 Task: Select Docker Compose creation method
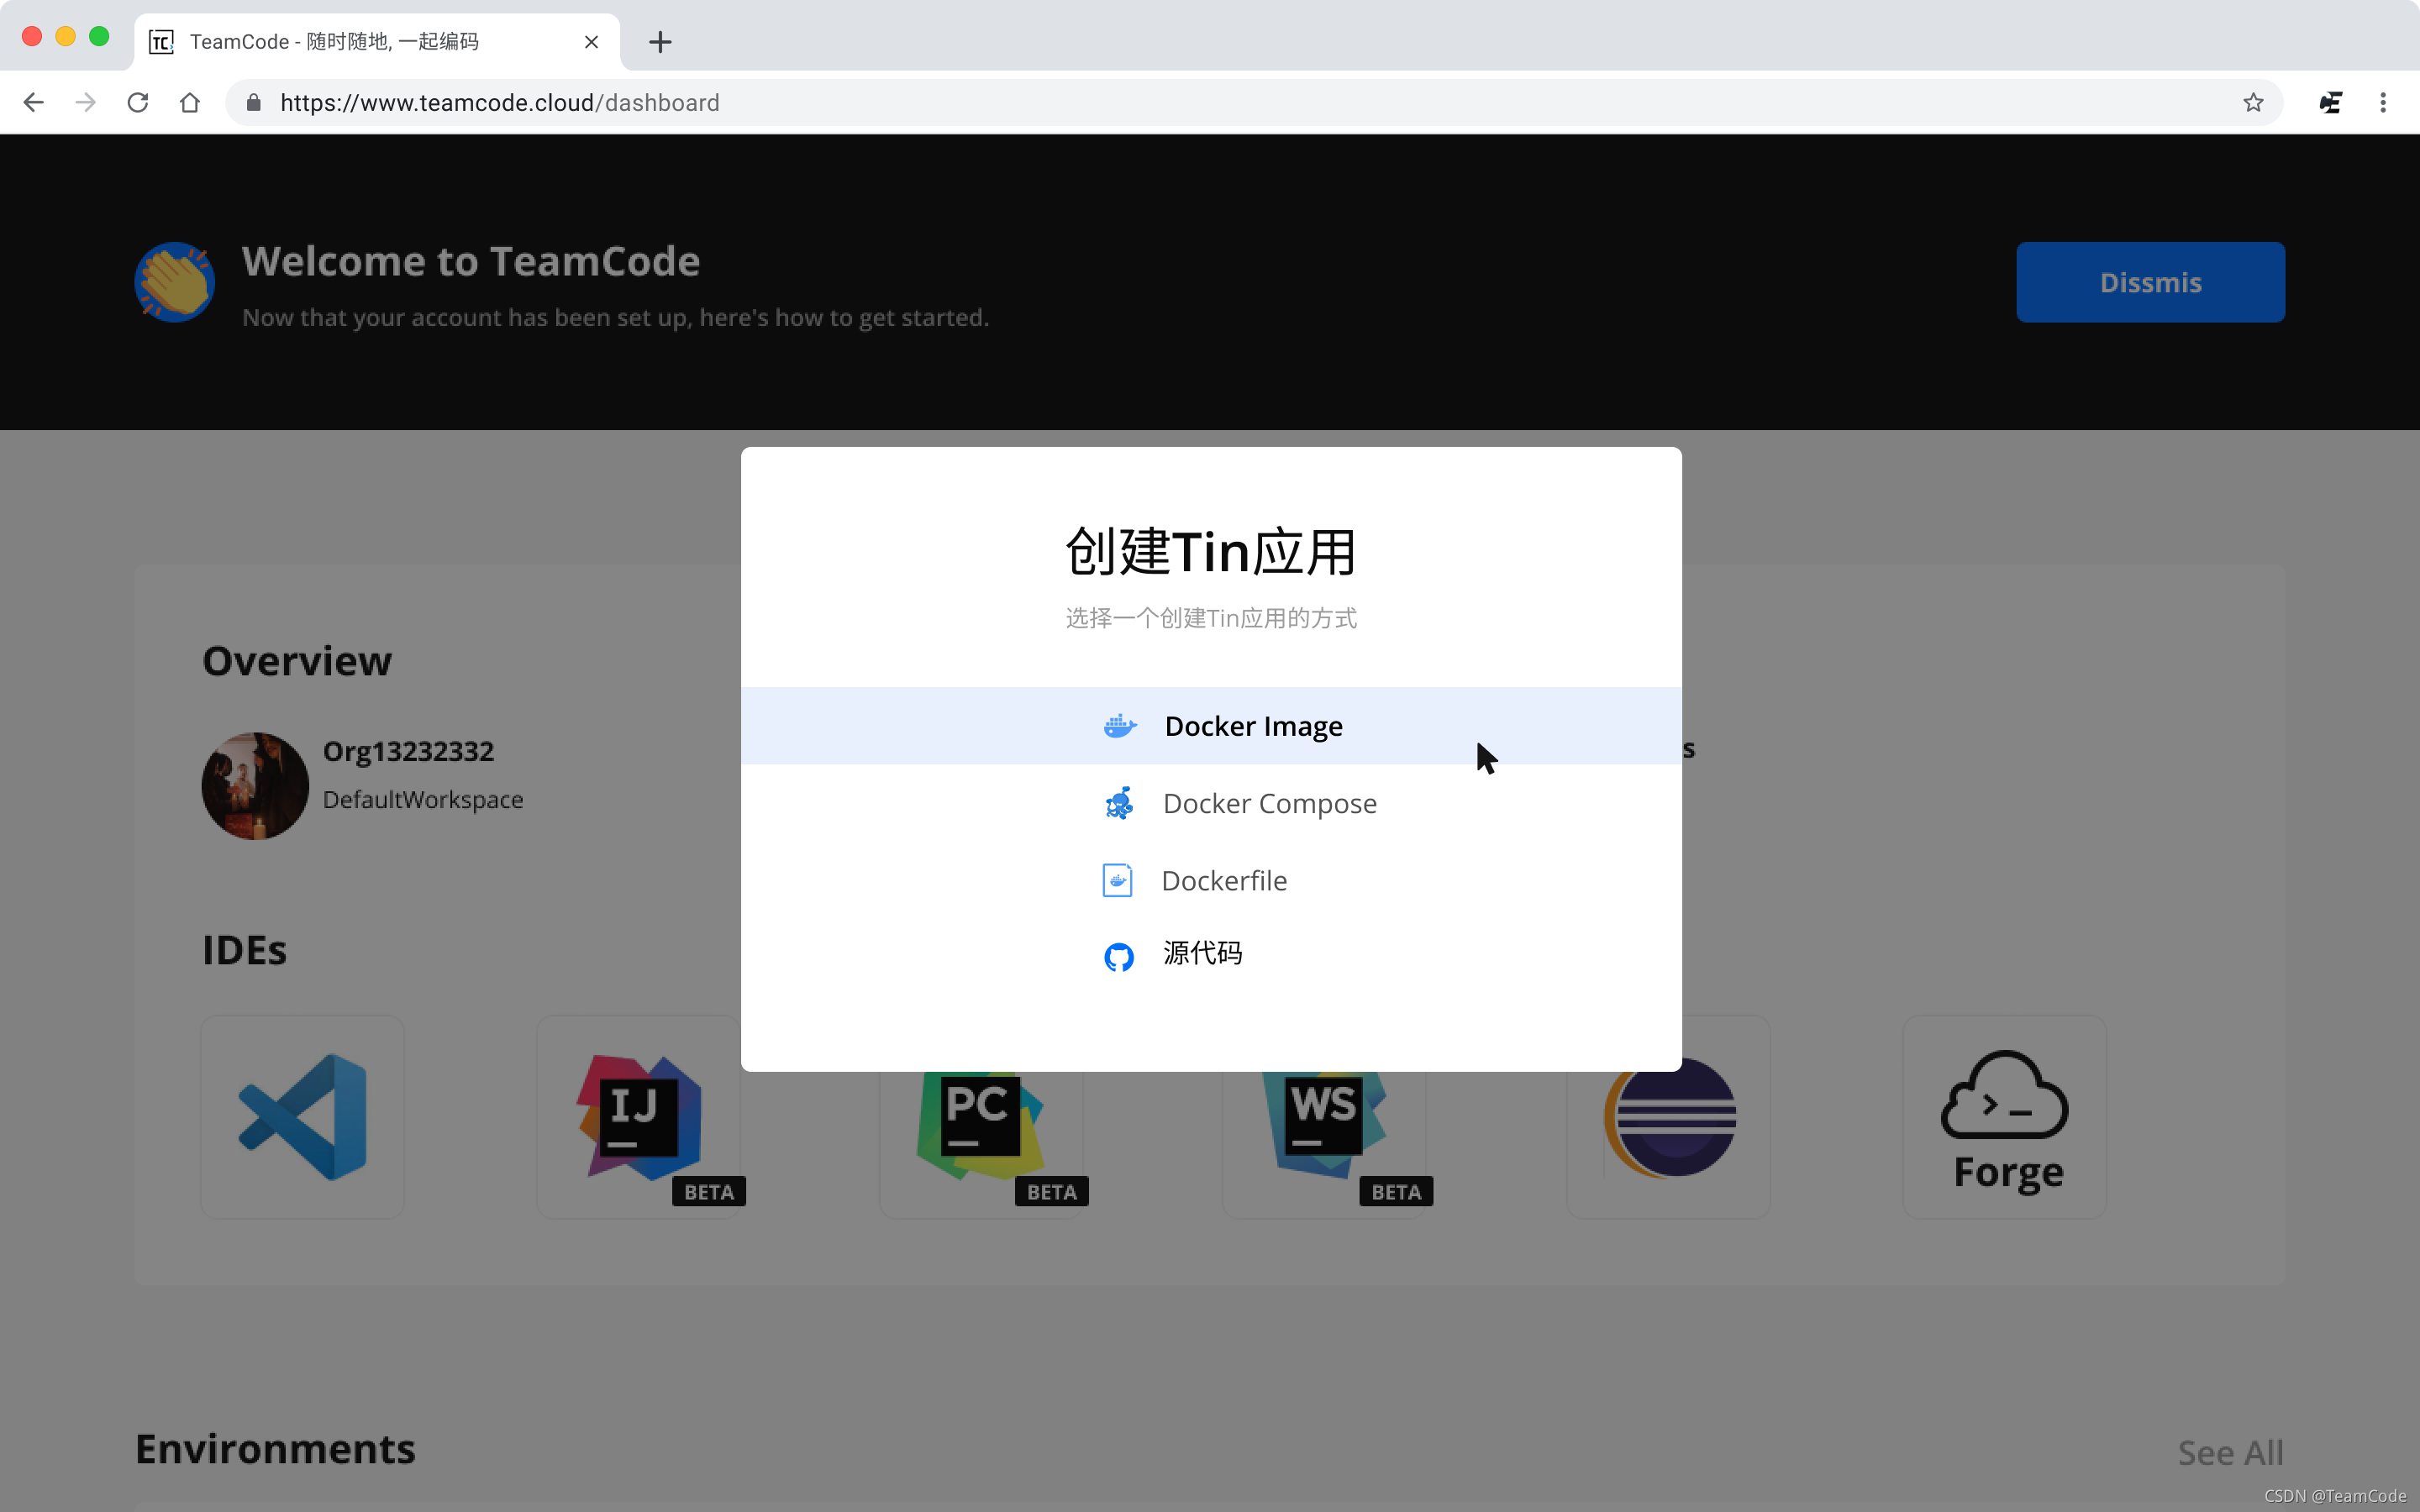click(1269, 803)
